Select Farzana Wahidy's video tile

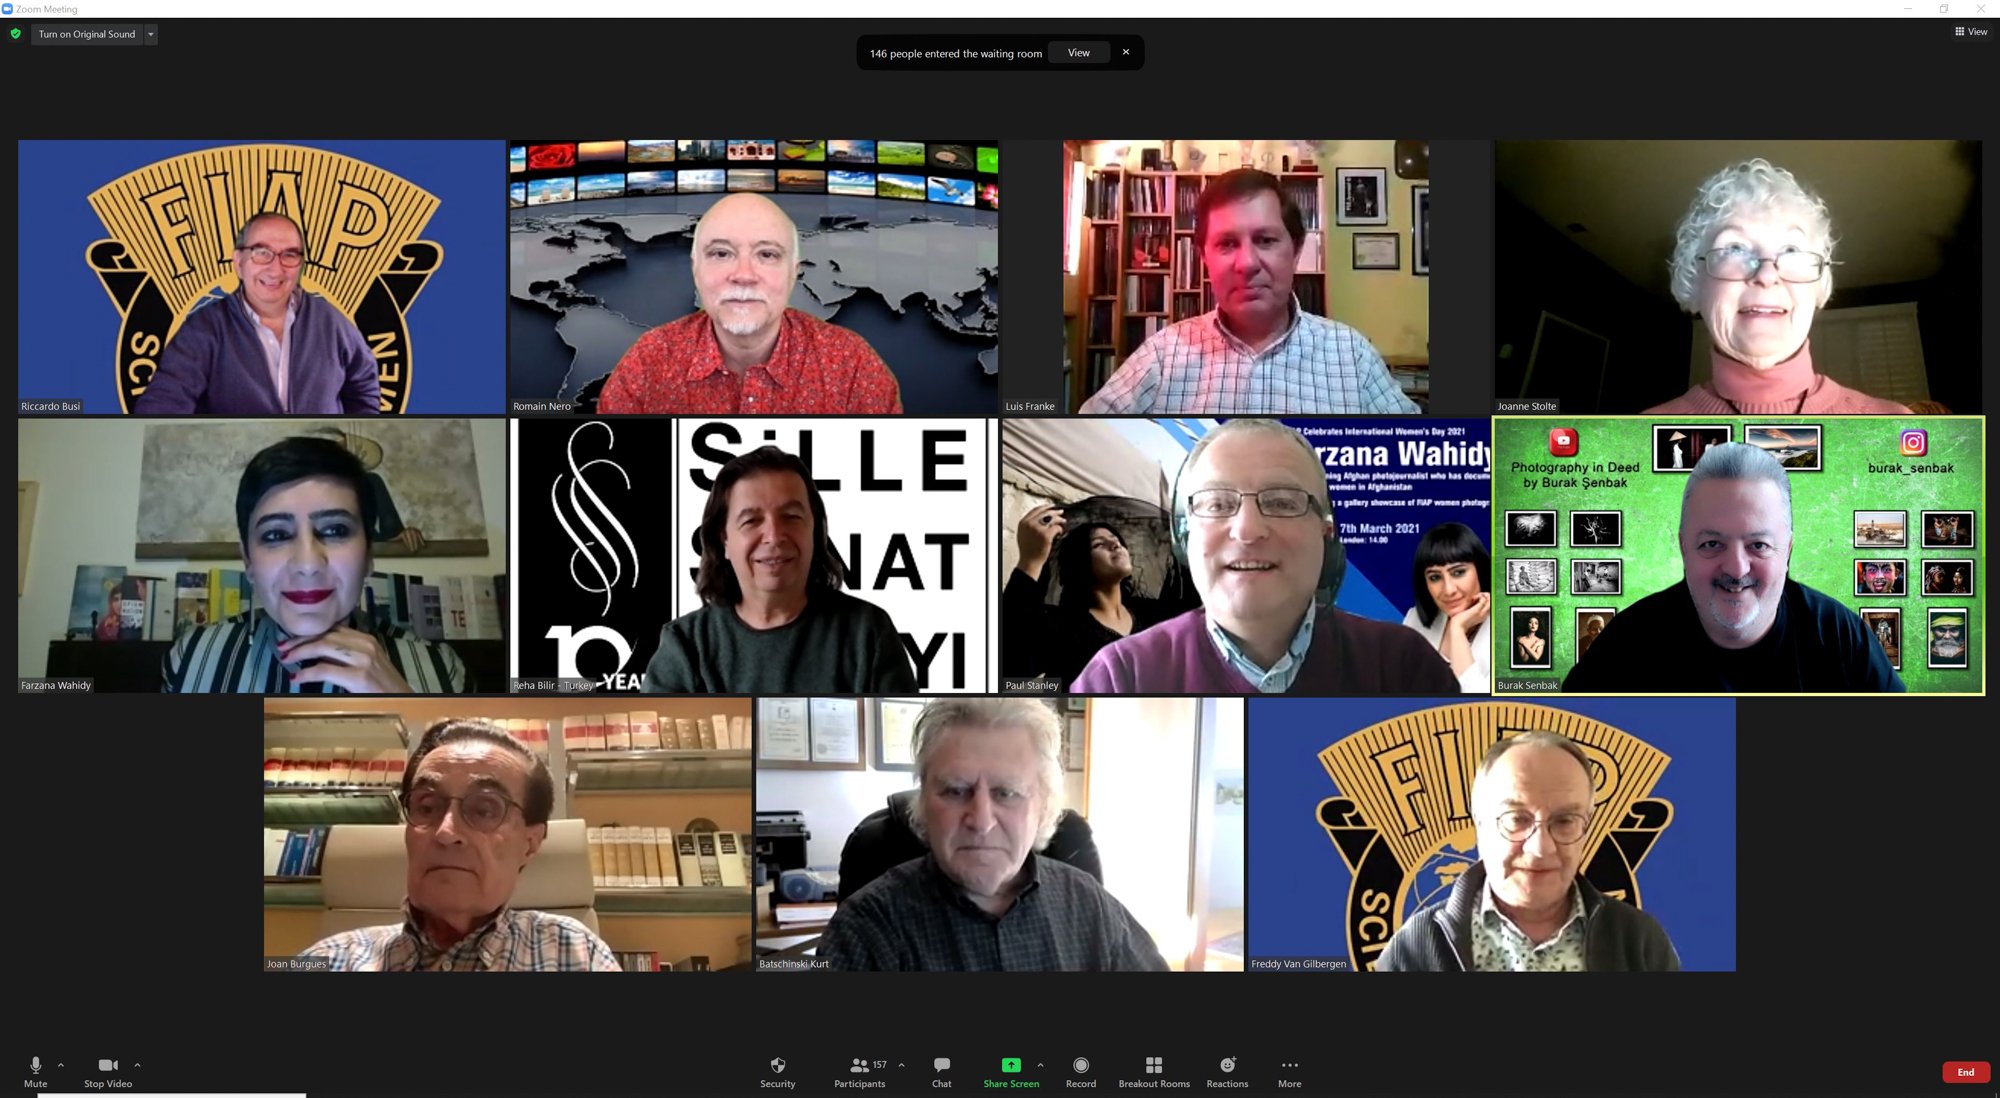(x=262, y=556)
